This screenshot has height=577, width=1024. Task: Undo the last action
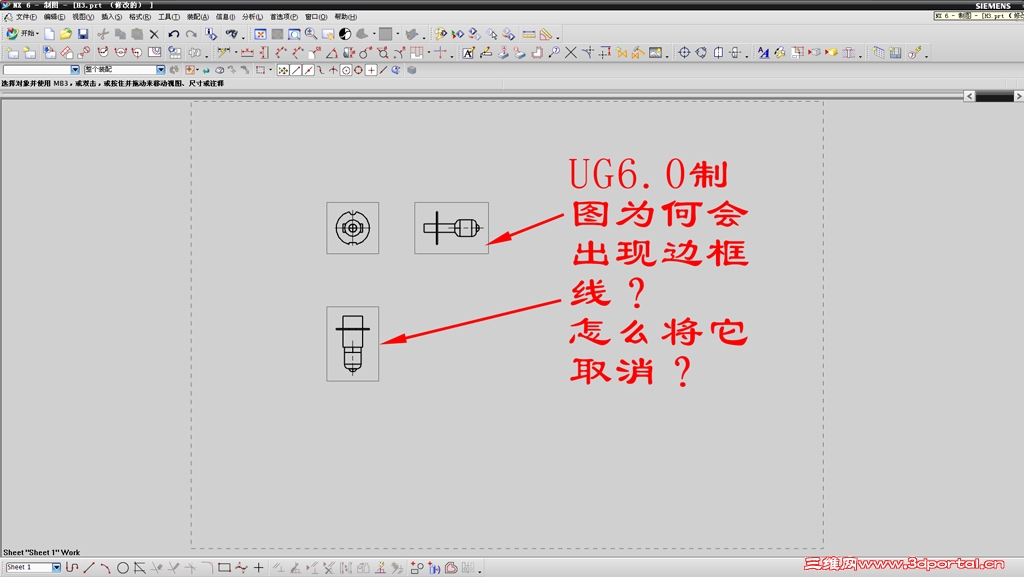pyautogui.click(x=174, y=34)
